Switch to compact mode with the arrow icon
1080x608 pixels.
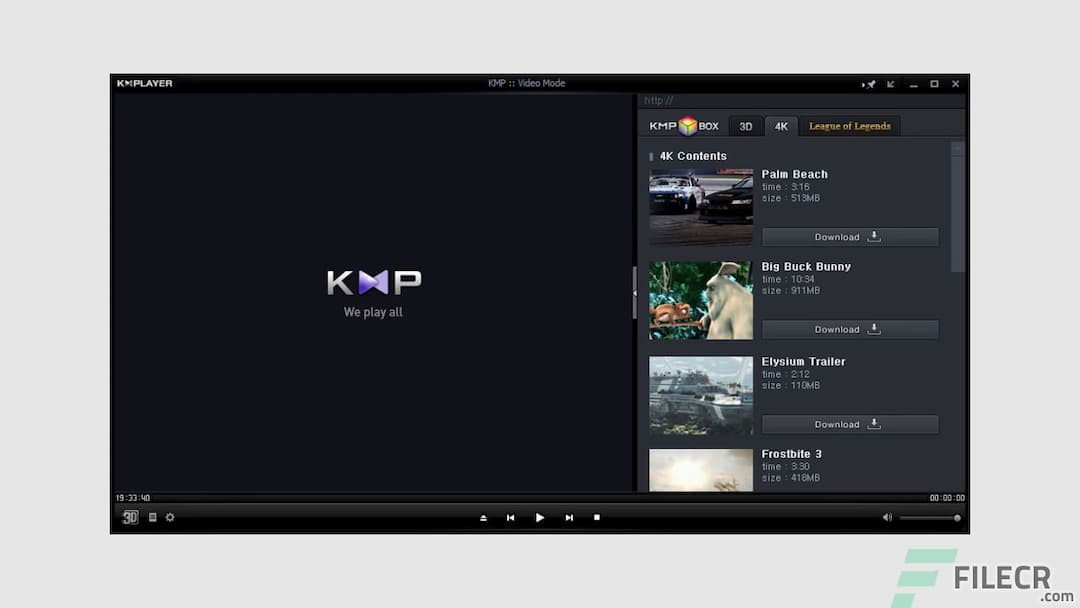[x=890, y=84]
